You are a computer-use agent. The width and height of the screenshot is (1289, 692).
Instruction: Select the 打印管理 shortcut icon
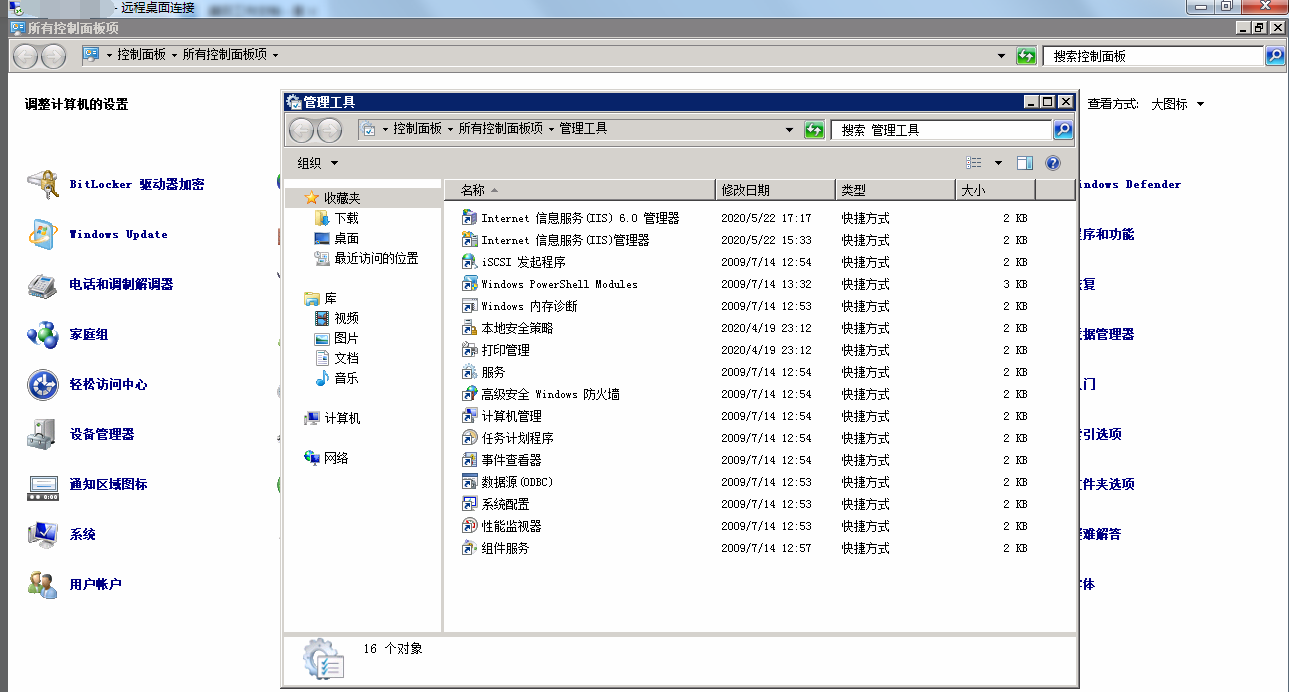point(470,350)
